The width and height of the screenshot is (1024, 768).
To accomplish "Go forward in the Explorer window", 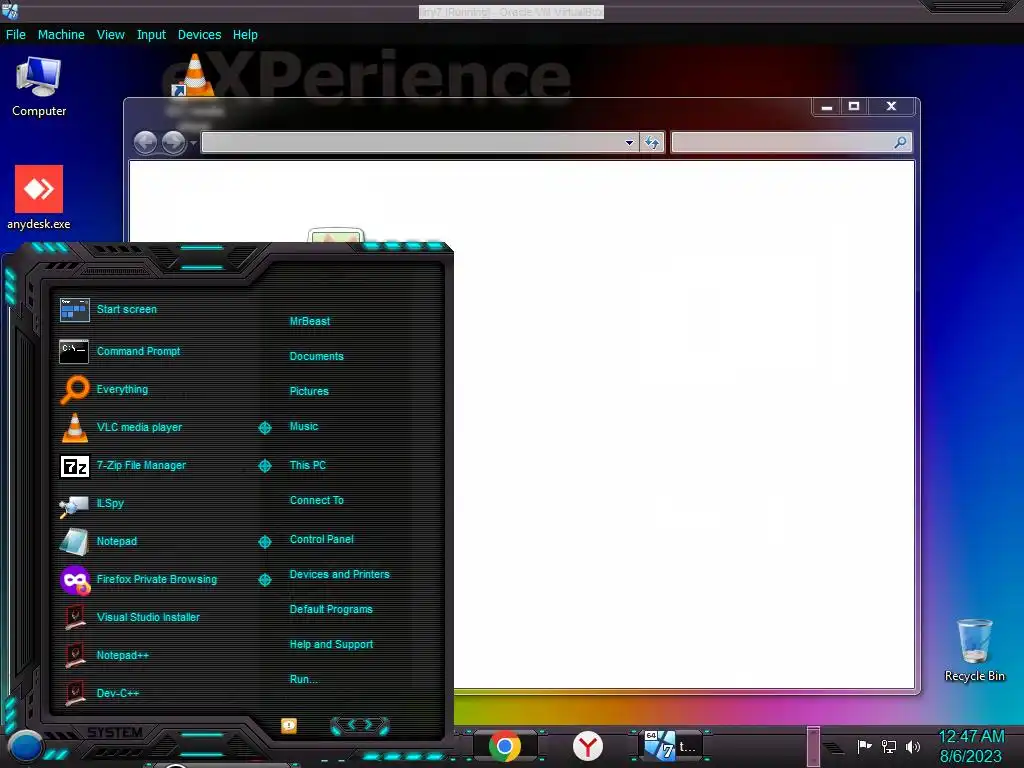I will [x=173, y=142].
